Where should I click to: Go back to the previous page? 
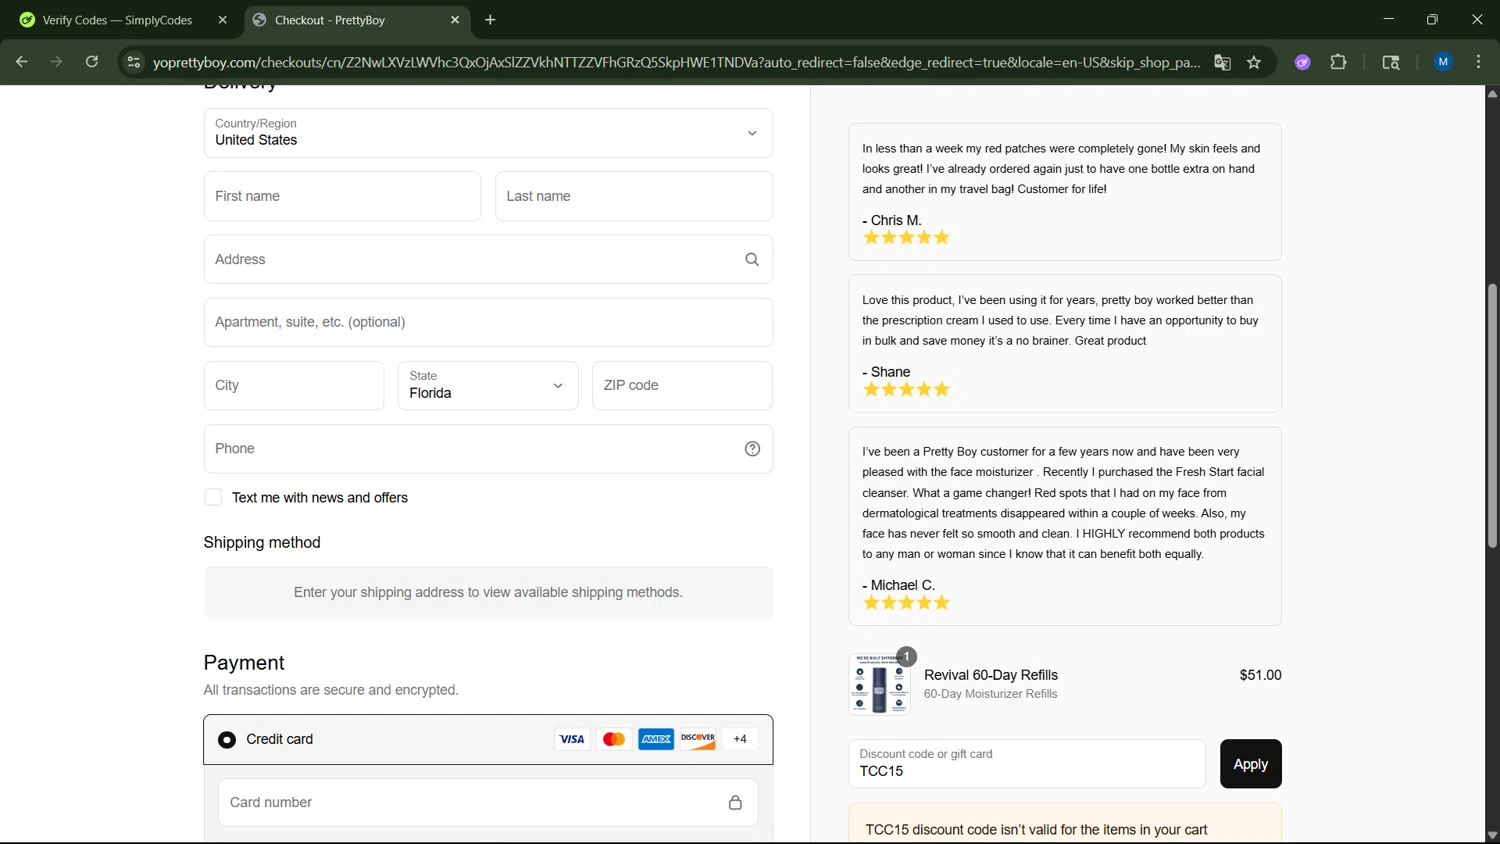(x=21, y=62)
